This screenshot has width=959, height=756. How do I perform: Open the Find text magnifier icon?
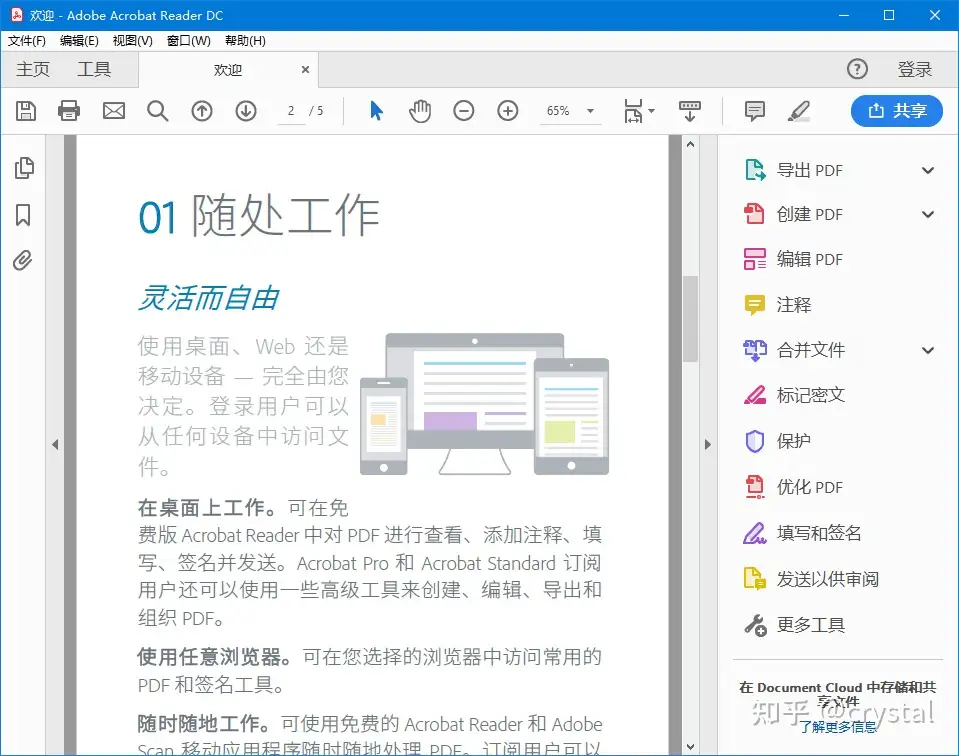(158, 111)
